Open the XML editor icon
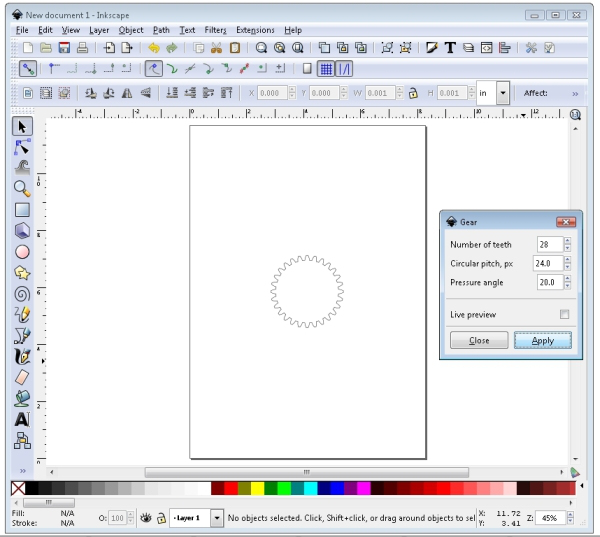600x537 pixels. [486, 48]
